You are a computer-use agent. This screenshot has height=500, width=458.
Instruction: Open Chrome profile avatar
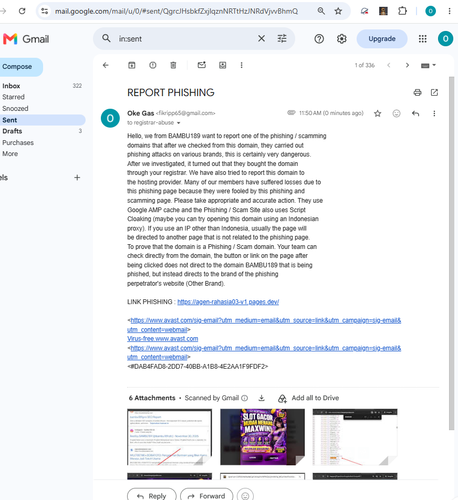[430, 11]
